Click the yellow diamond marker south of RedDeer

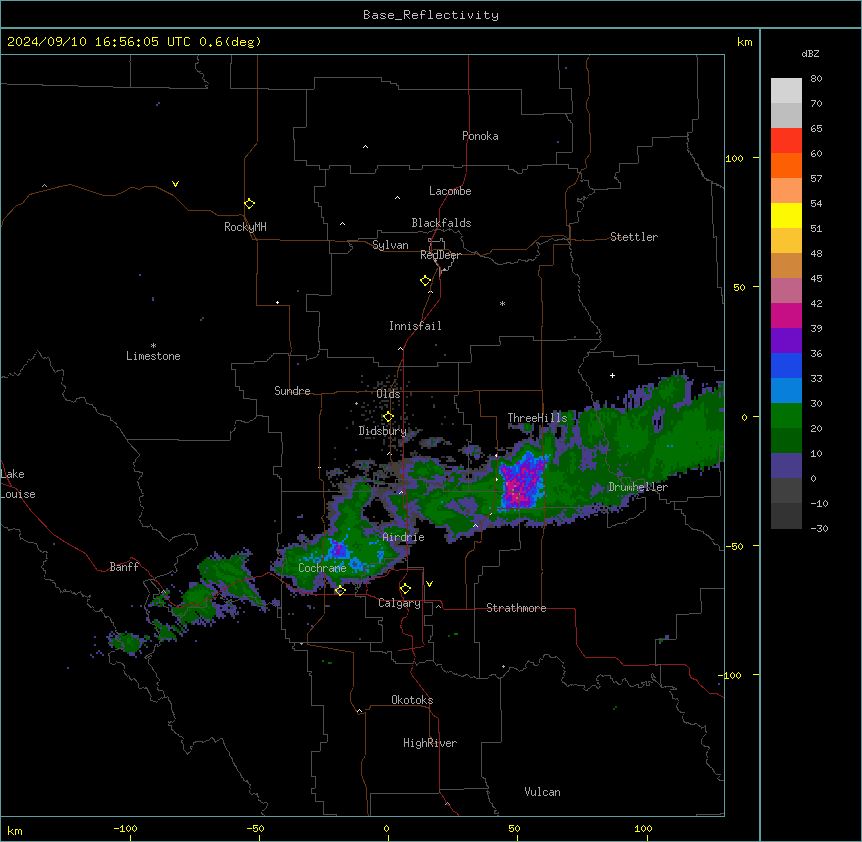point(426,281)
